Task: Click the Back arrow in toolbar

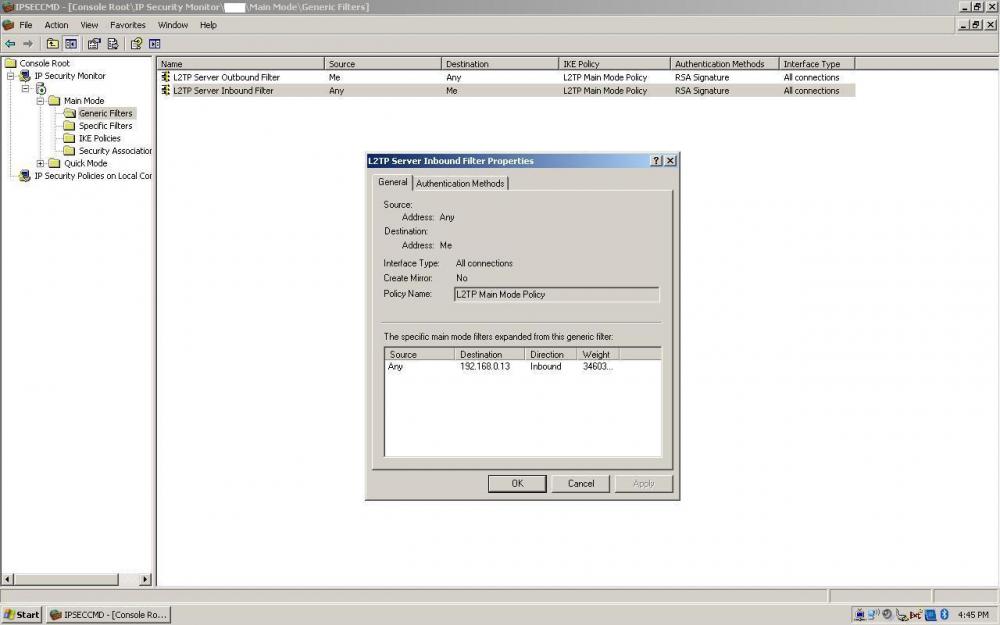Action: (x=10, y=44)
